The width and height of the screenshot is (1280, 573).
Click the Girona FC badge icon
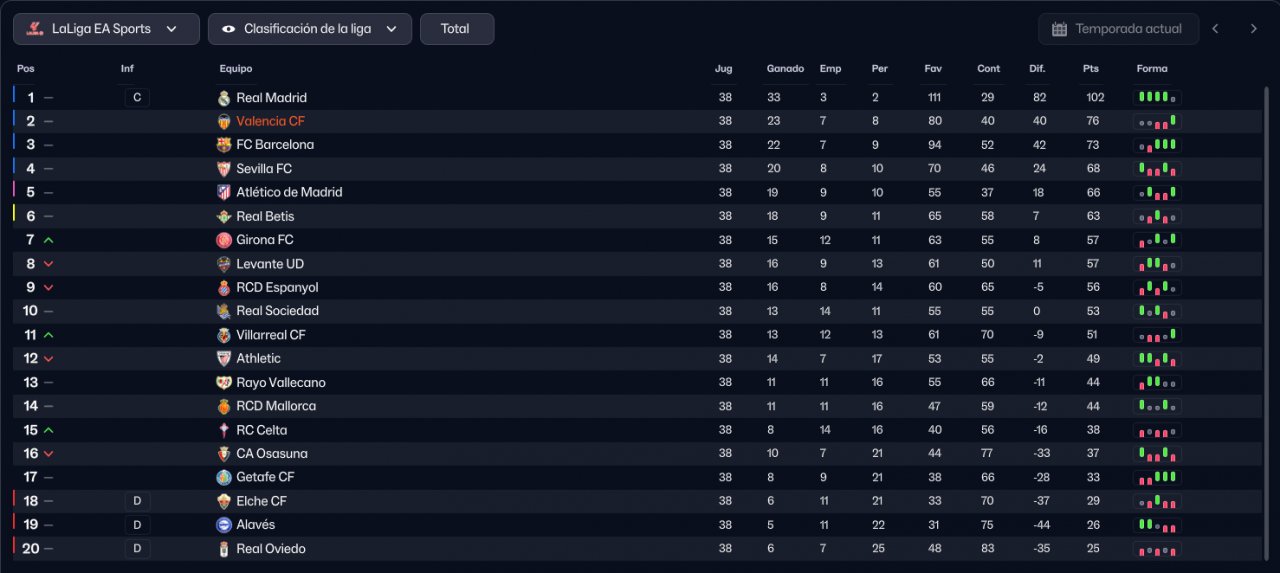(x=224, y=240)
